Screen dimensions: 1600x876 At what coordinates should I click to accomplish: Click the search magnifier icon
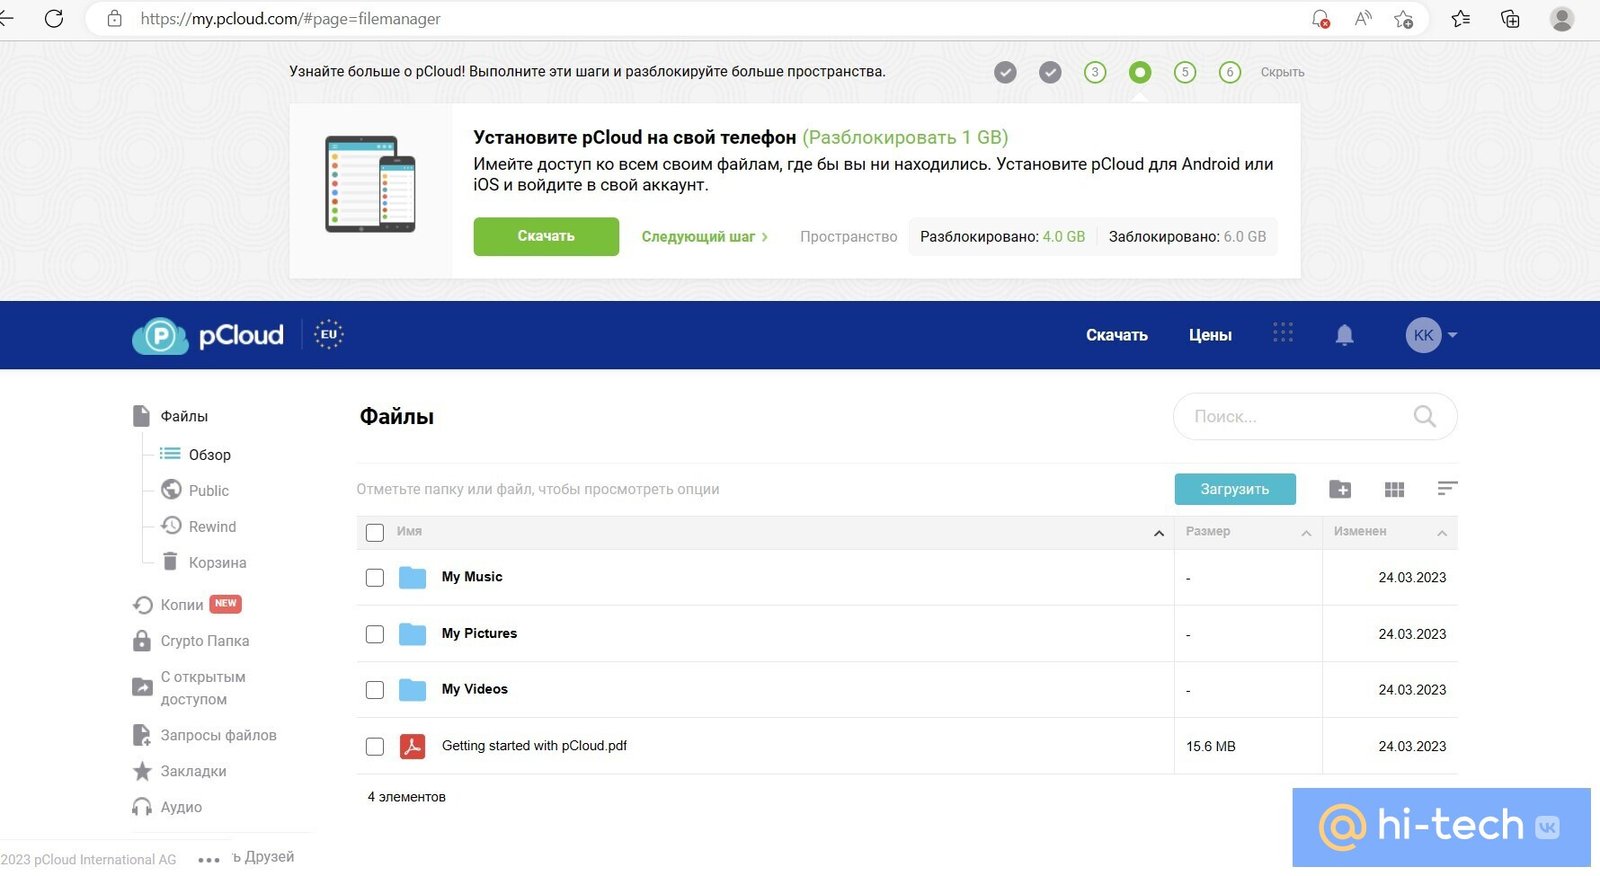click(1425, 416)
